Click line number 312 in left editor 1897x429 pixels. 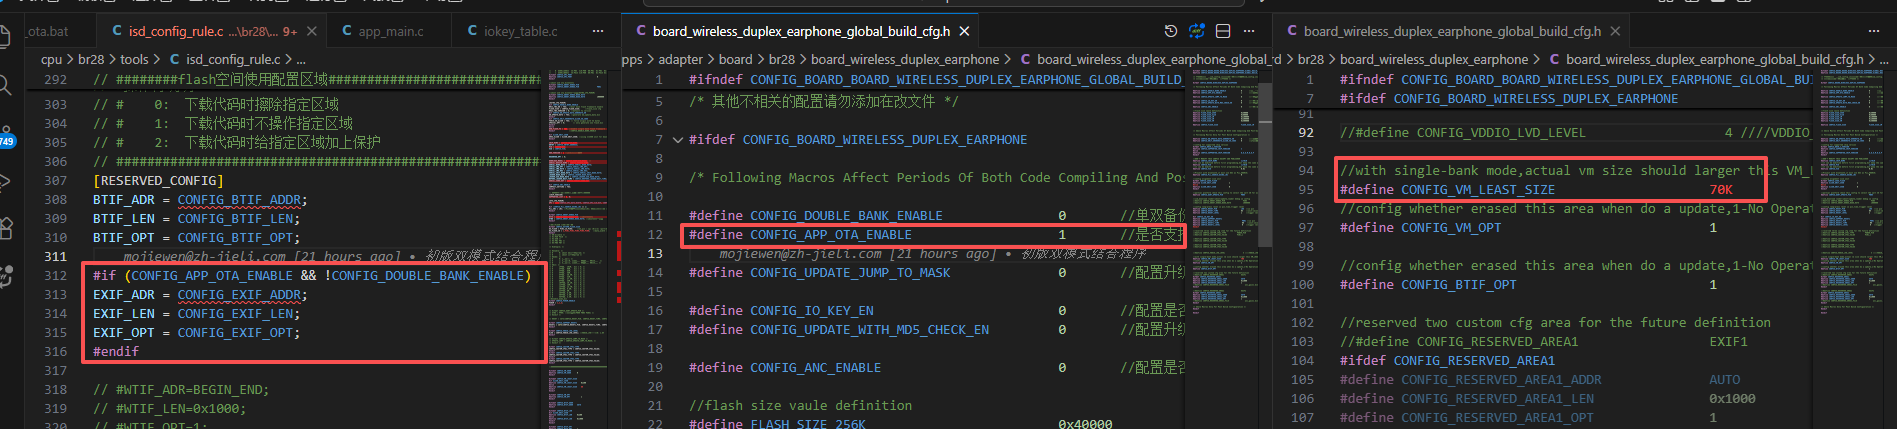click(x=56, y=276)
